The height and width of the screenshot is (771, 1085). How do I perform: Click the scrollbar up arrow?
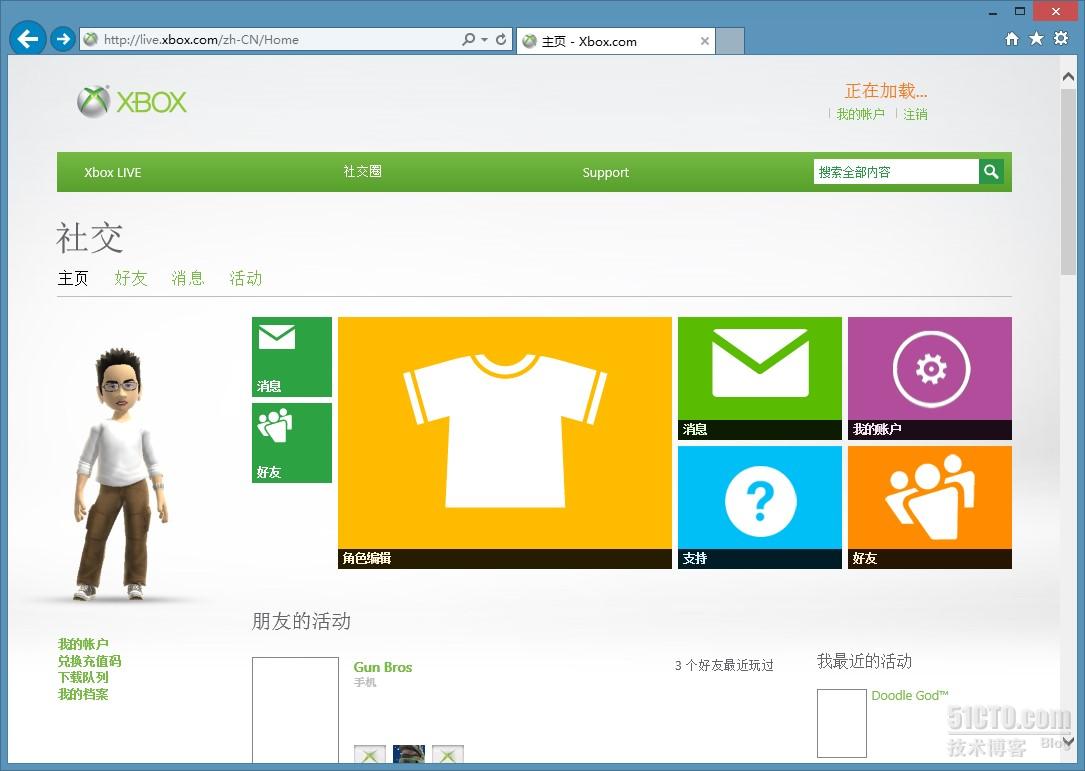[x=1068, y=77]
